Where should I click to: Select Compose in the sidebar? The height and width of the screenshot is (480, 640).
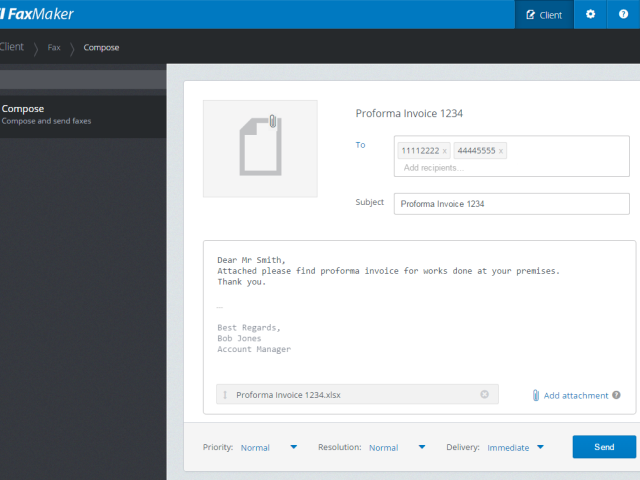pos(23,109)
